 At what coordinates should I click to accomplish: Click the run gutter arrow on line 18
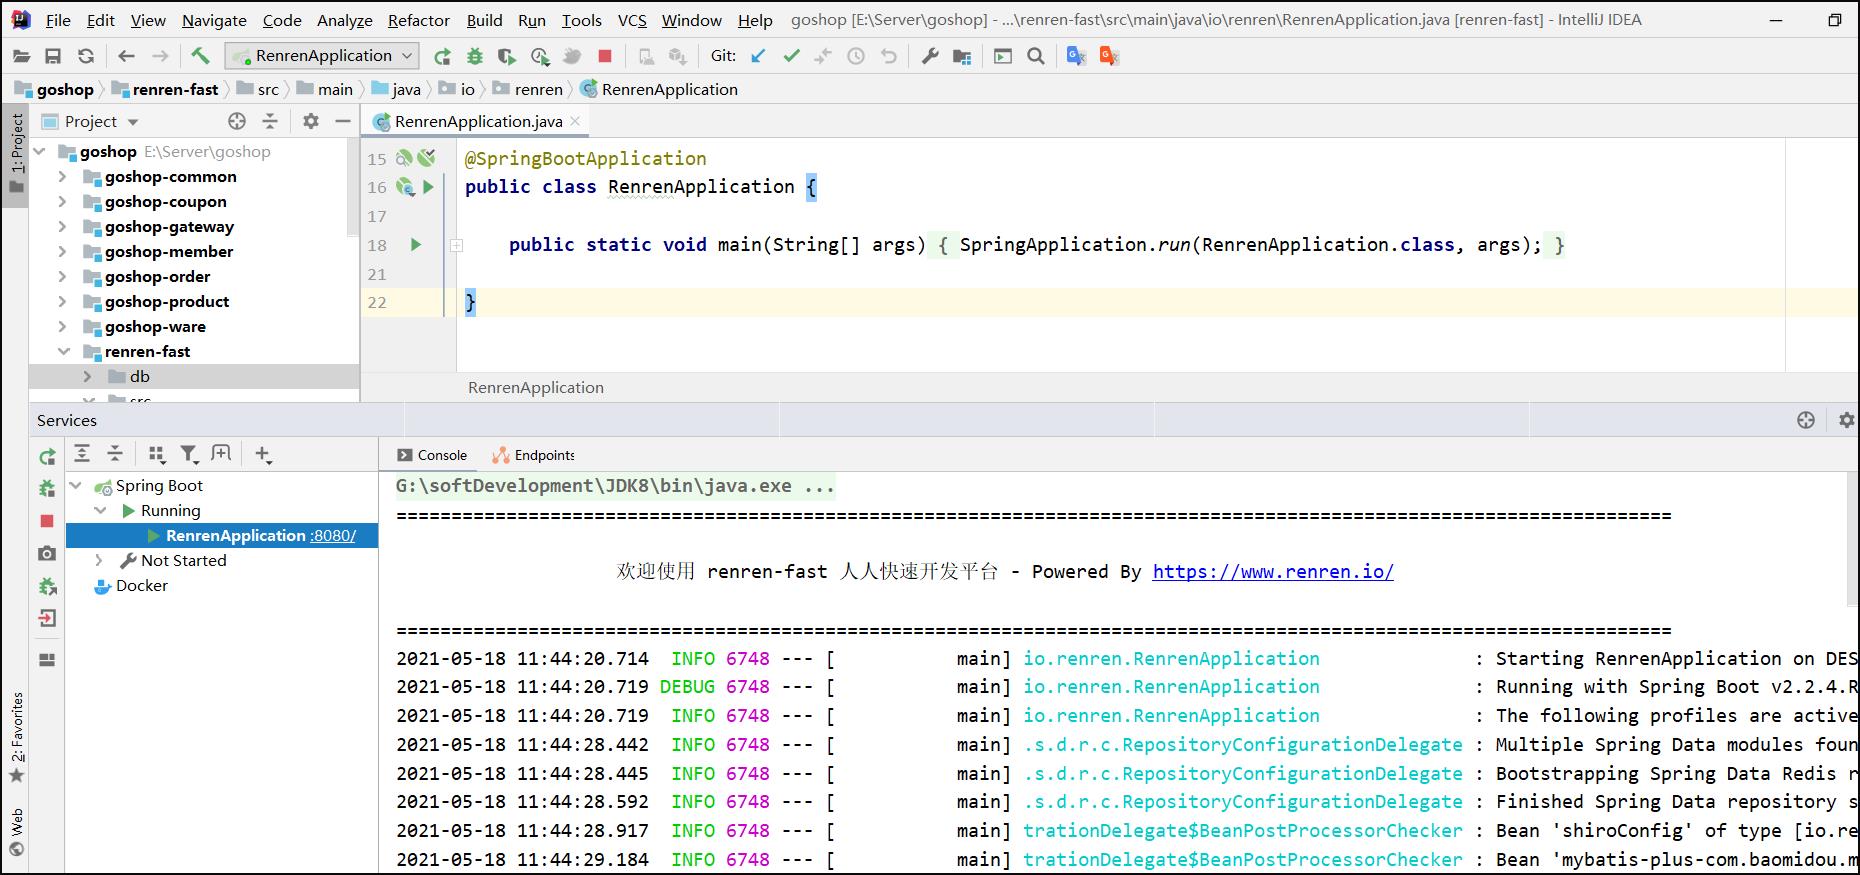pos(416,245)
